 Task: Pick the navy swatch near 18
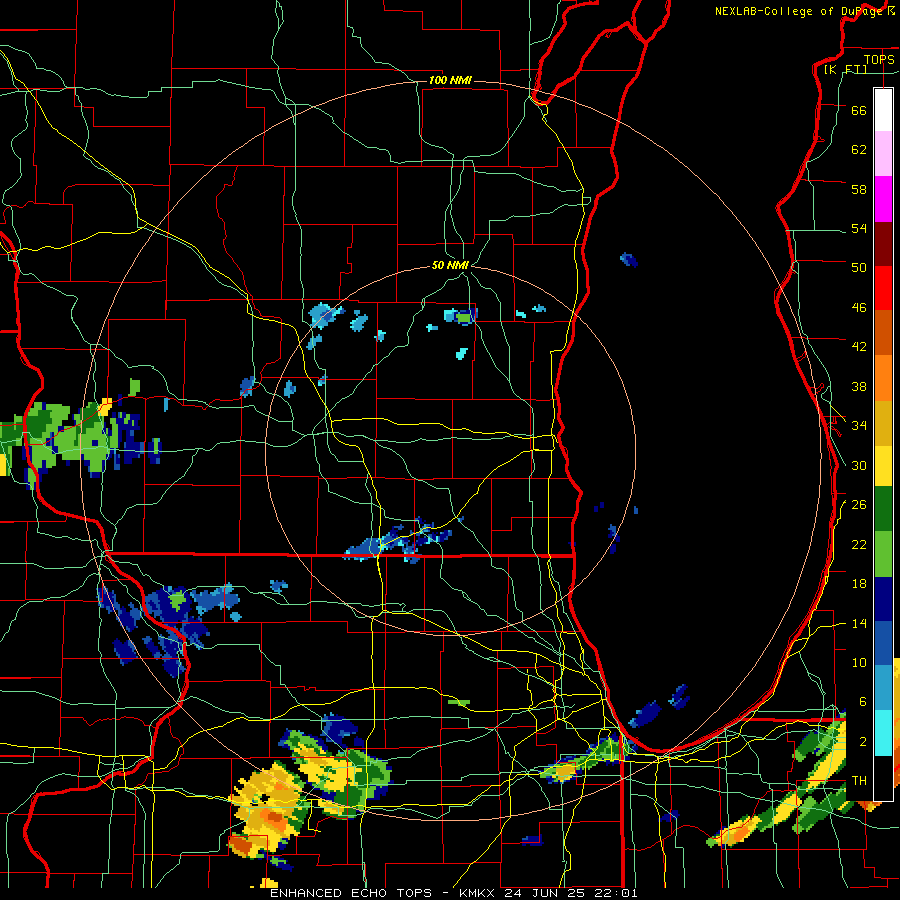[883, 599]
